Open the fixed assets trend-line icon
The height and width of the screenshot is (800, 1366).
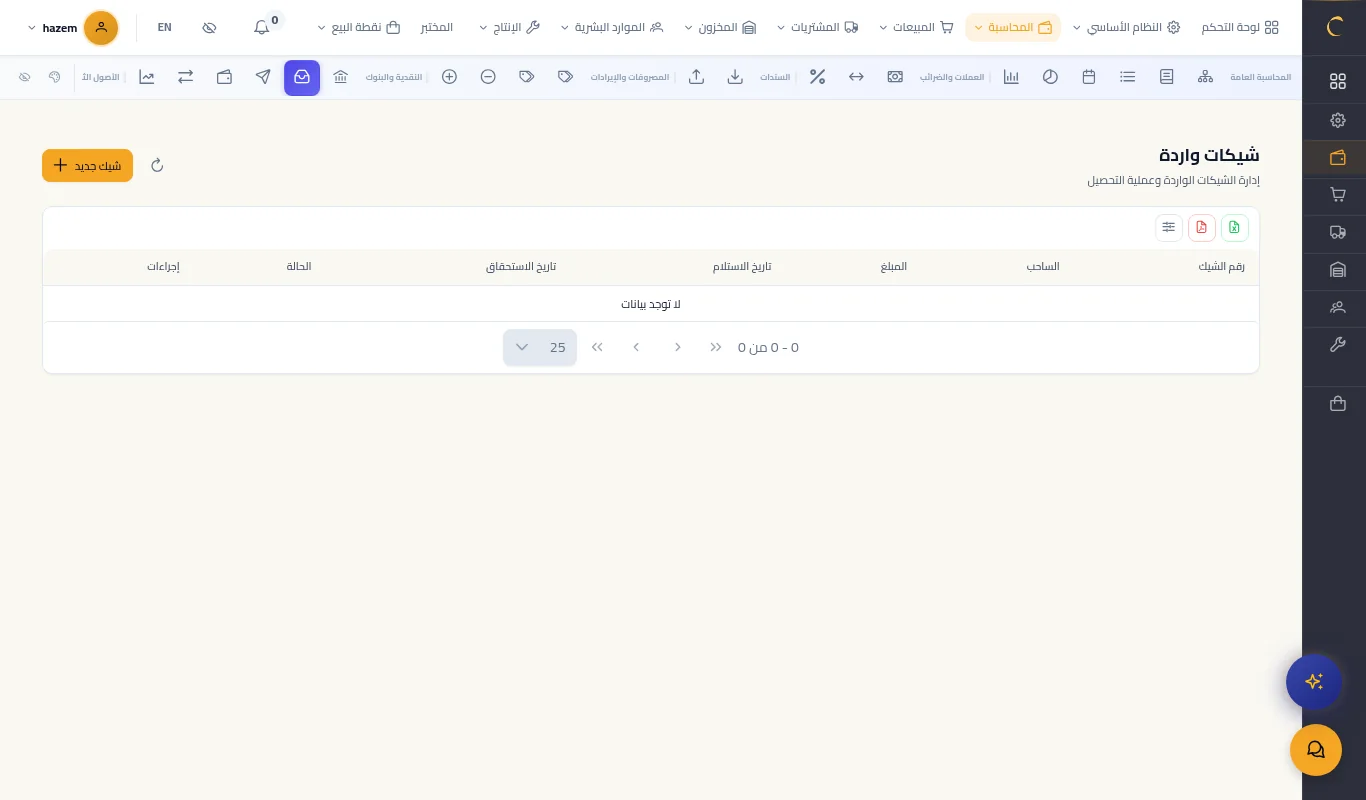[x=147, y=77]
